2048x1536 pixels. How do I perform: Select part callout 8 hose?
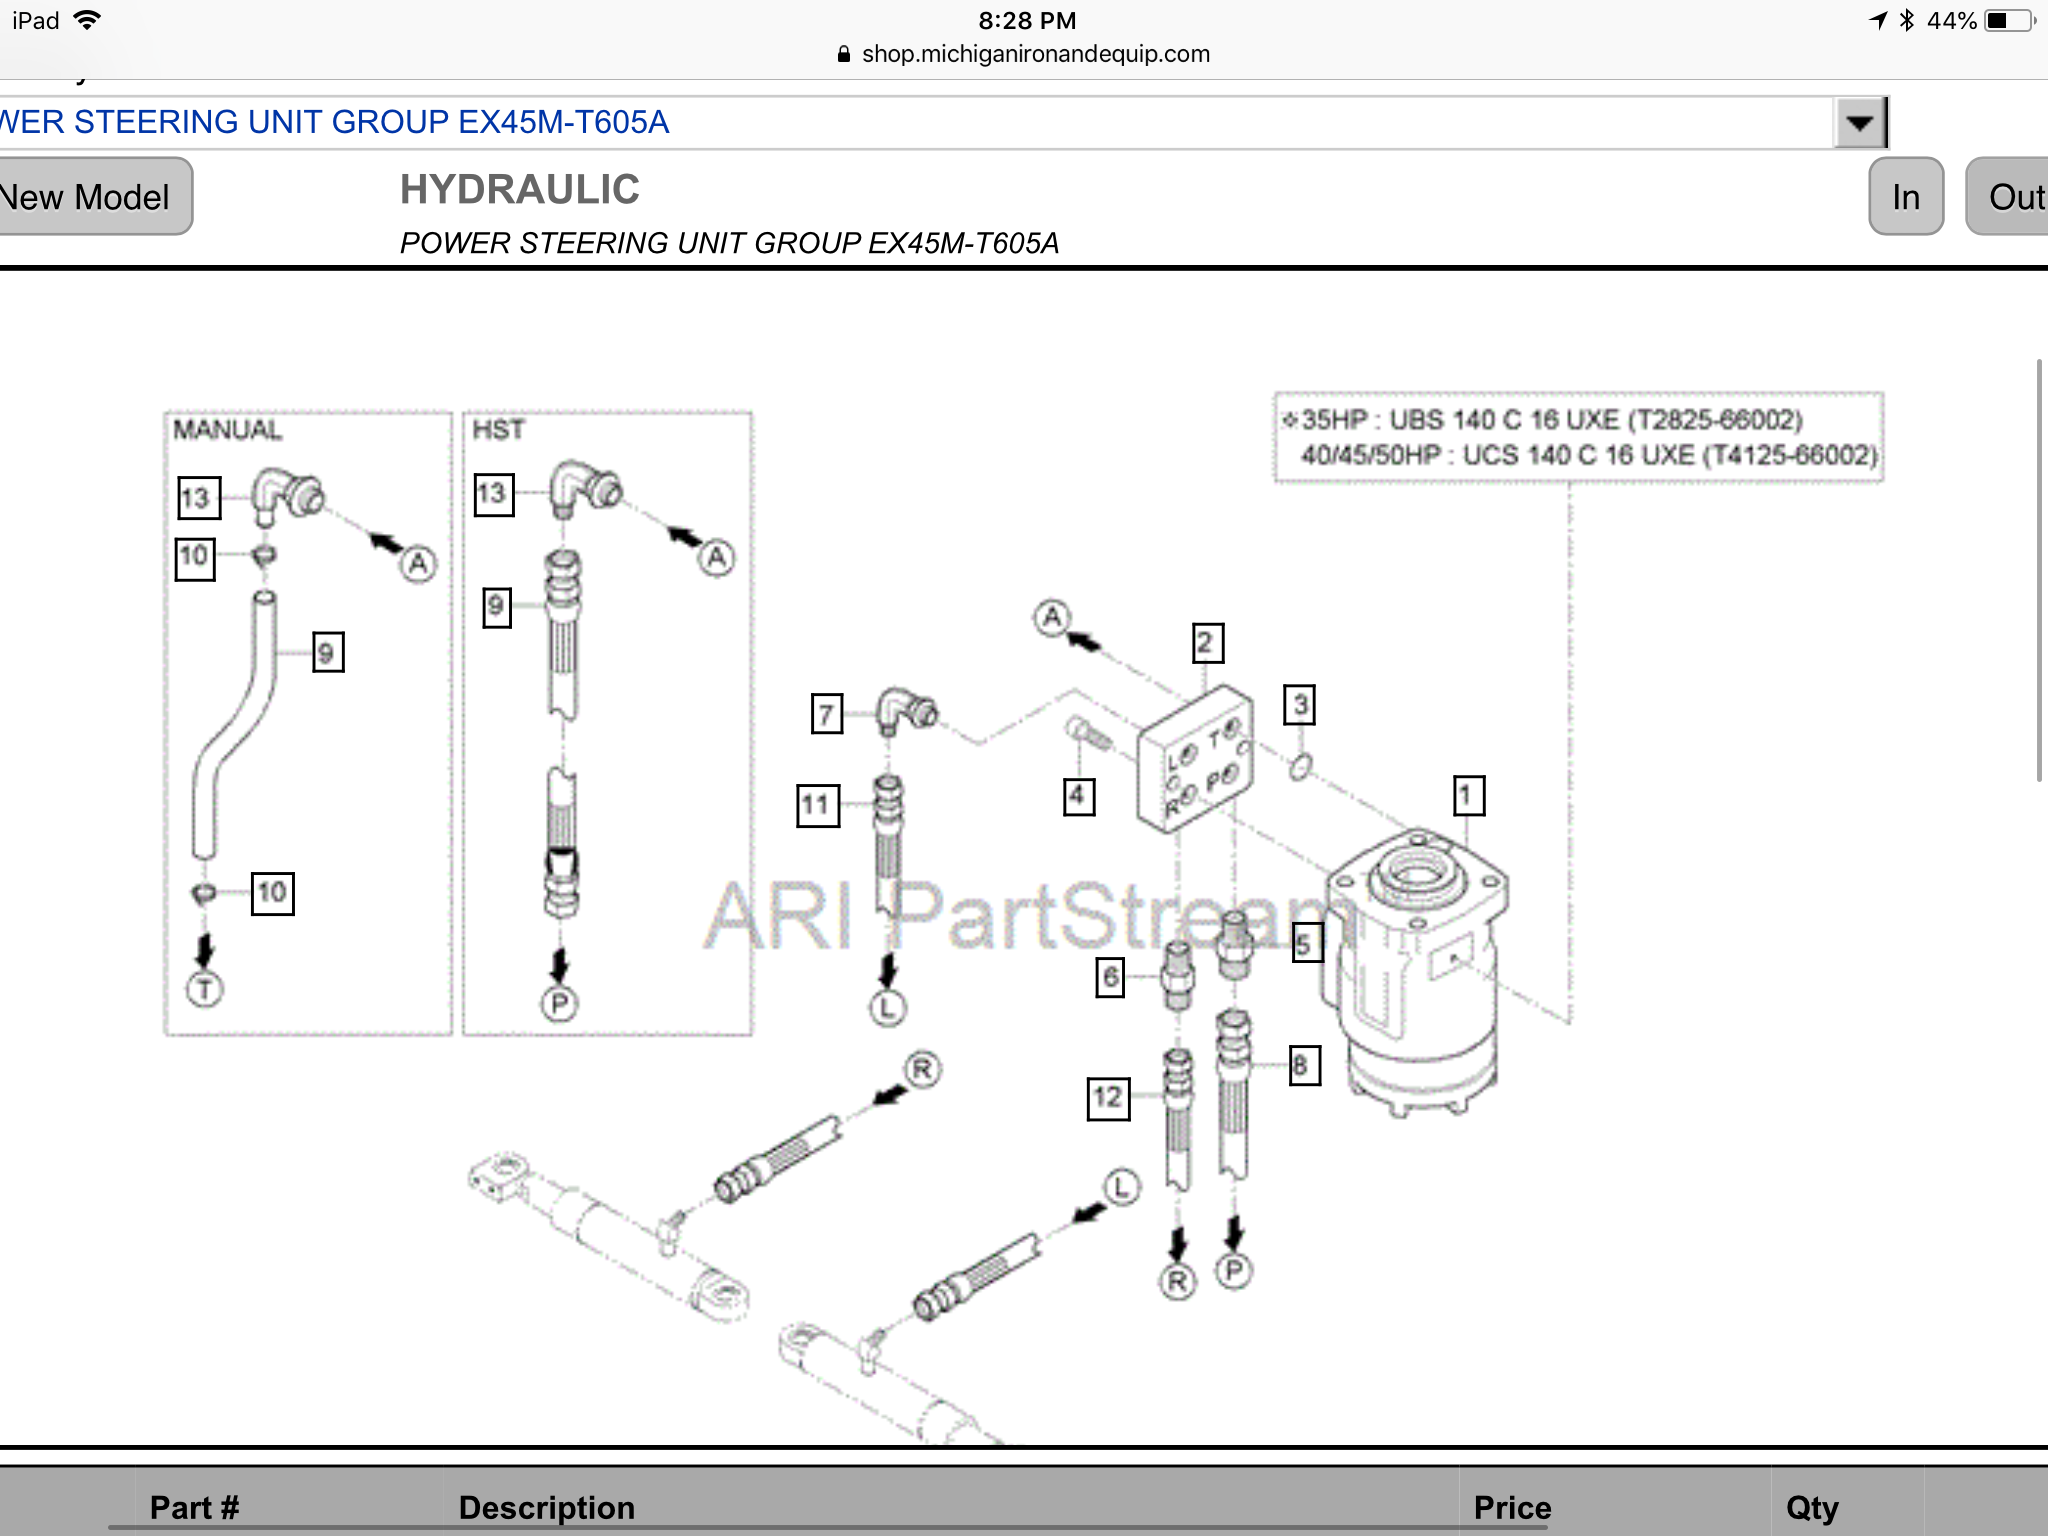[x=1304, y=1065]
